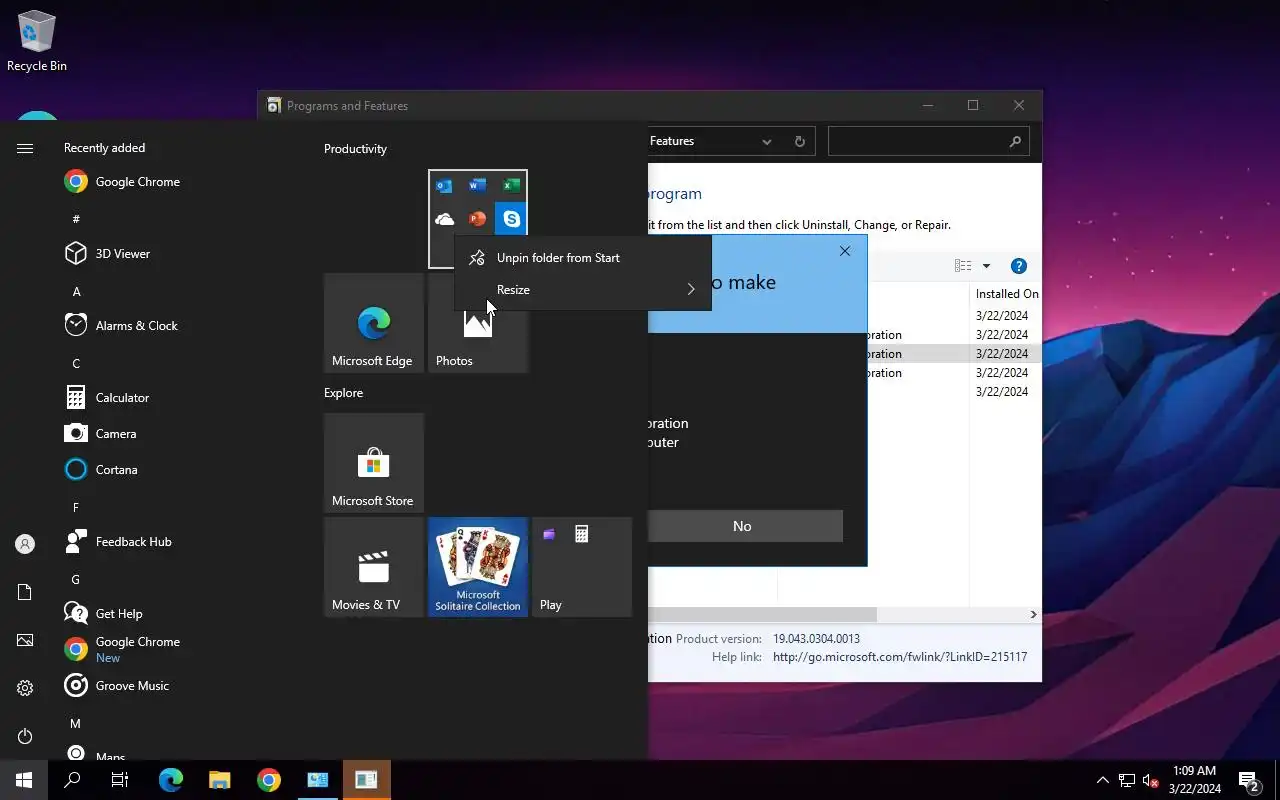Click Control Panel taskbar button
Image resolution: width=1280 pixels, height=800 pixels.
[x=317, y=780]
